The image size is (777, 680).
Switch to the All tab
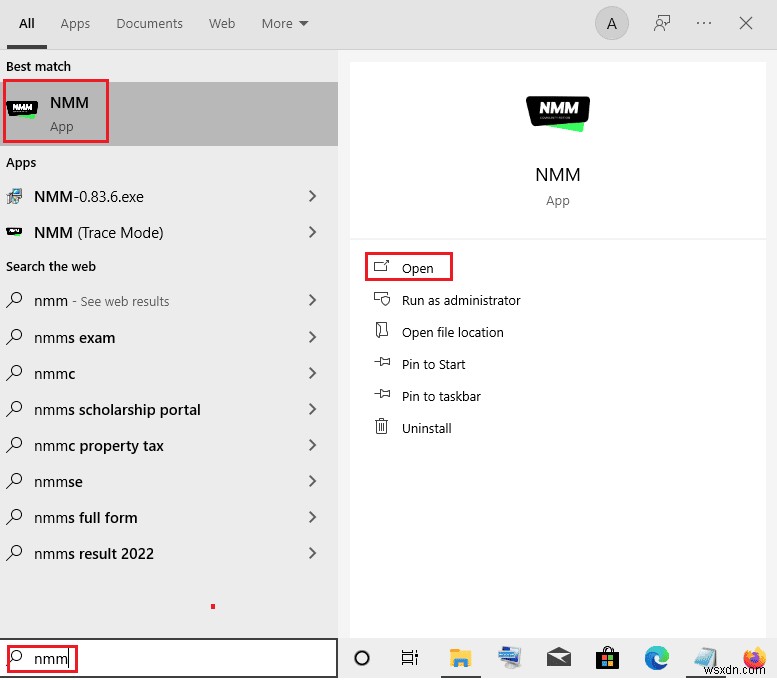point(27,23)
